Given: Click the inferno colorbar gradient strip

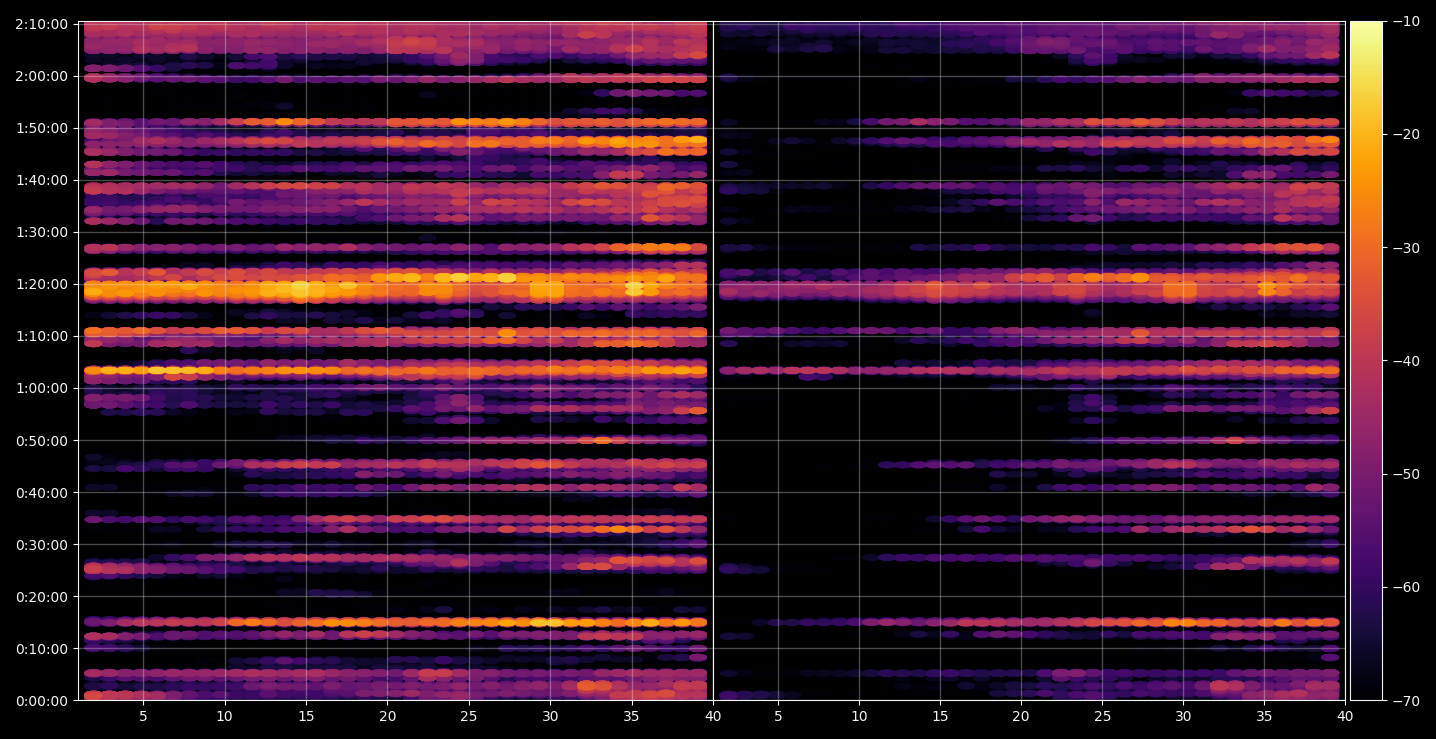Looking at the screenshot, I should point(1366,361).
